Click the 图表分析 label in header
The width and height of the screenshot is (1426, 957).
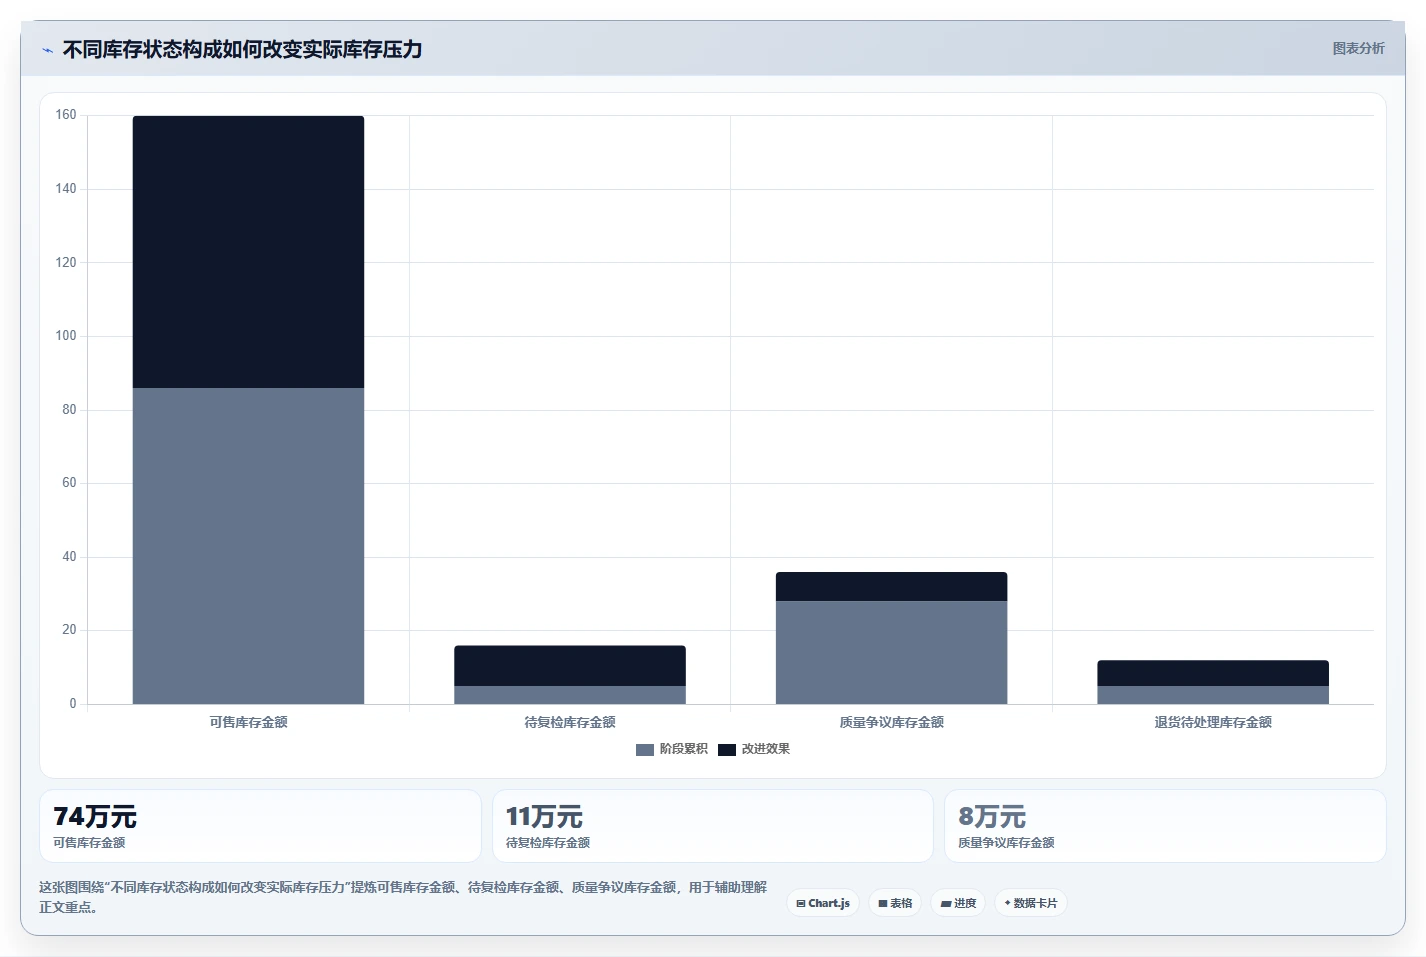coord(1358,48)
